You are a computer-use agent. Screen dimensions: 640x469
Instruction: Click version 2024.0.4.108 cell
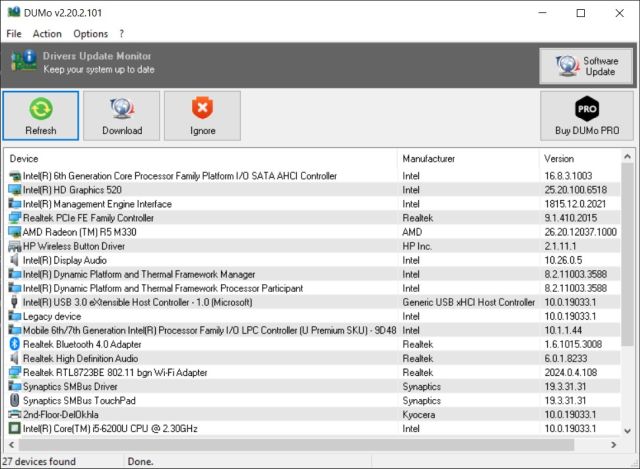pos(571,372)
